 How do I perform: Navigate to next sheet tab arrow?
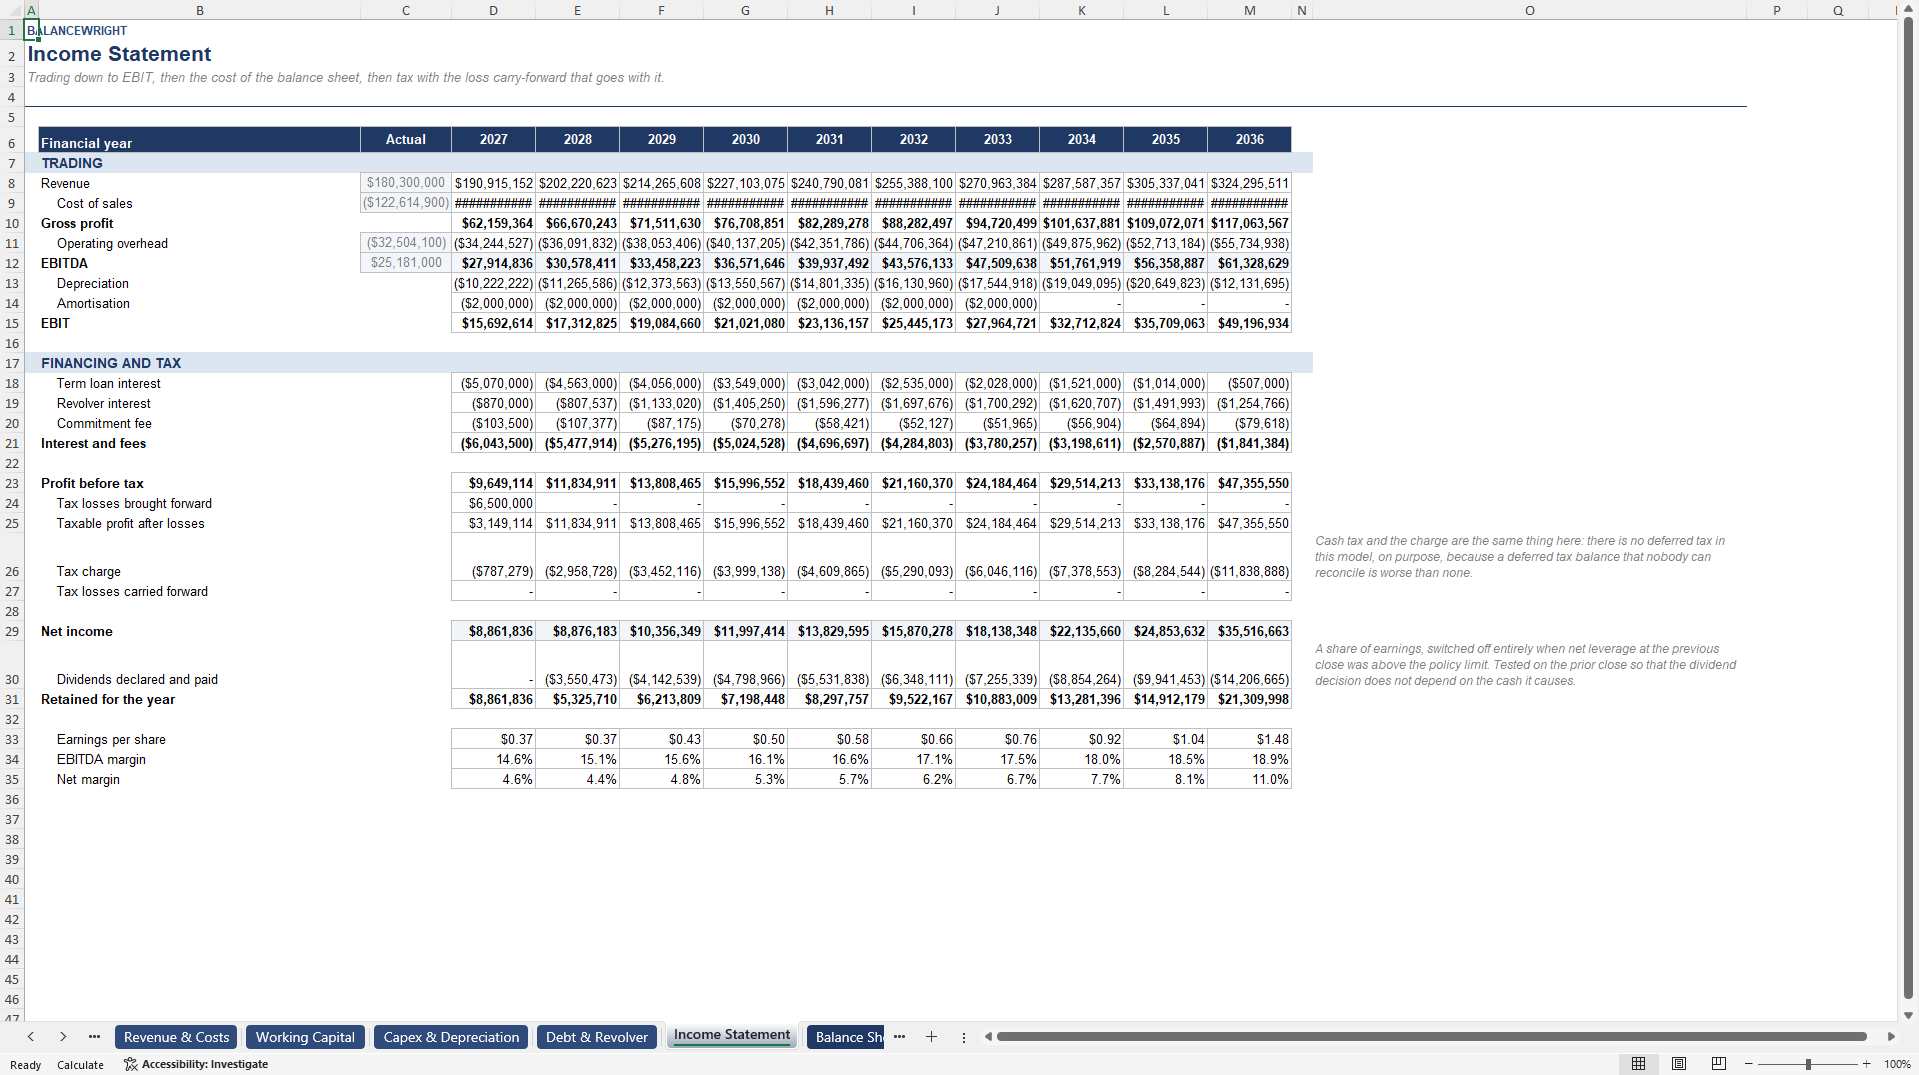tap(63, 1037)
